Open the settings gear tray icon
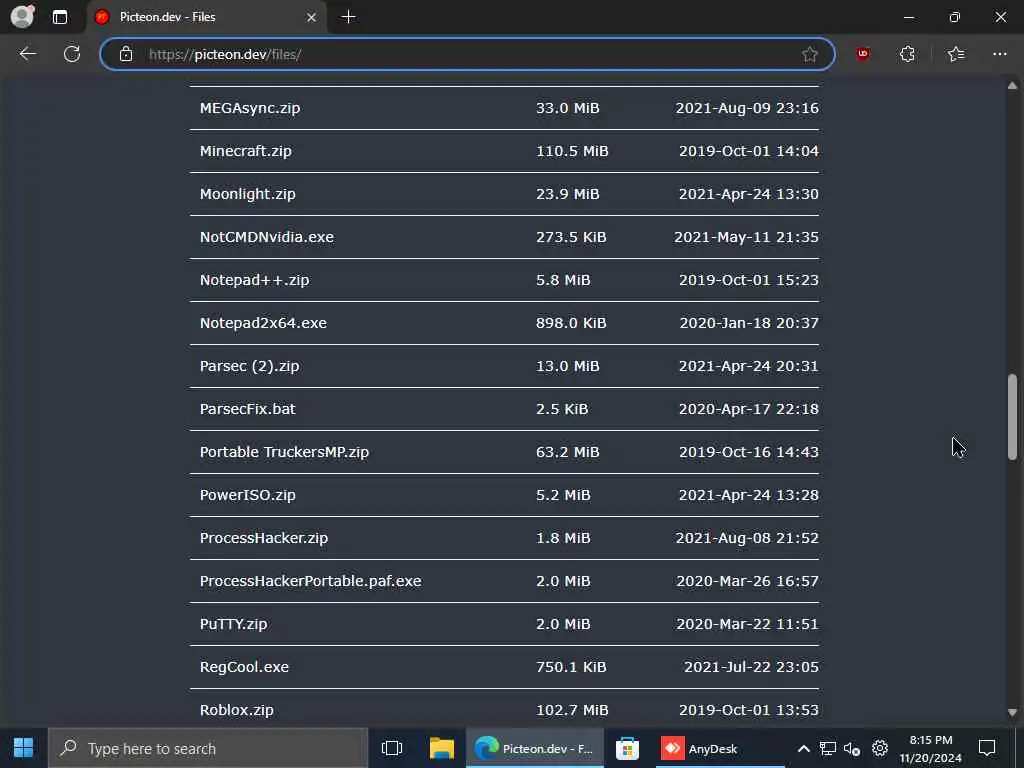1024x768 pixels. (x=880, y=748)
